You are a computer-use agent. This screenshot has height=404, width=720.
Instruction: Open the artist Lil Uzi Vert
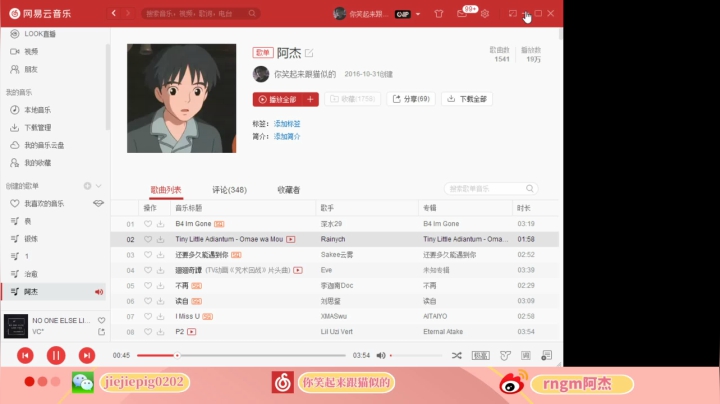pos(337,332)
